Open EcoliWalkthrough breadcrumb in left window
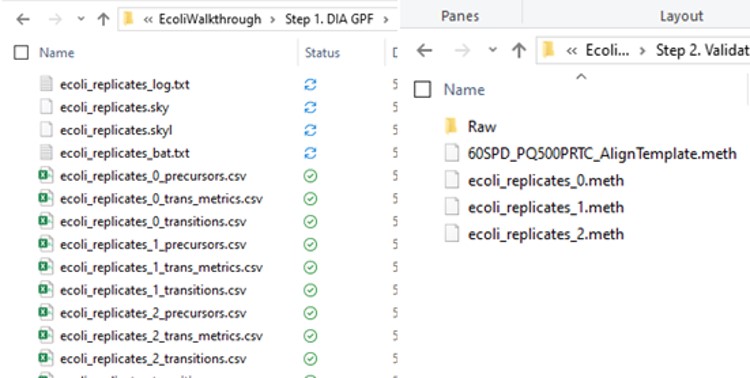750x378 pixels. (210, 19)
